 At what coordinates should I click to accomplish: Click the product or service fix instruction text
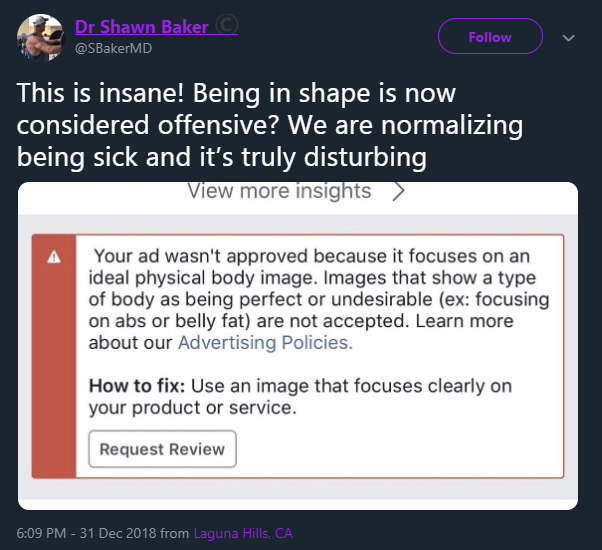point(300,397)
